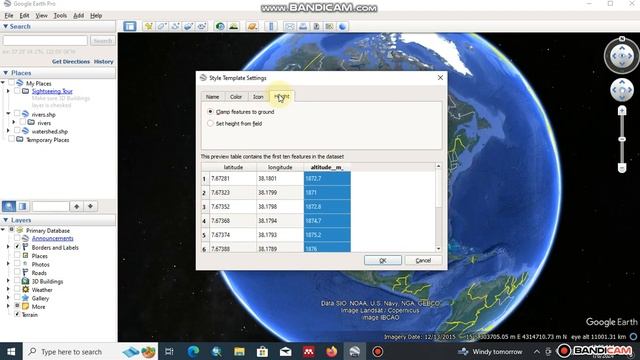This screenshot has height=360, width=640.
Task: Enable the 3D Buildings layer checkbox
Action: (17, 280)
